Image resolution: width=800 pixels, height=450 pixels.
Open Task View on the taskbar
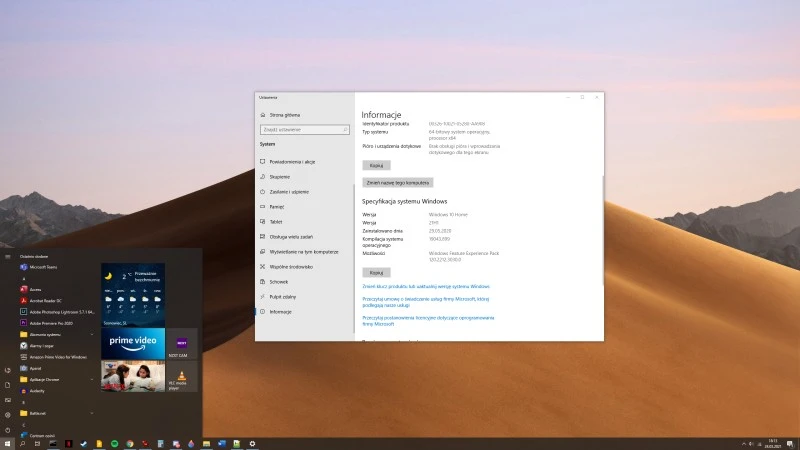[37, 444]
